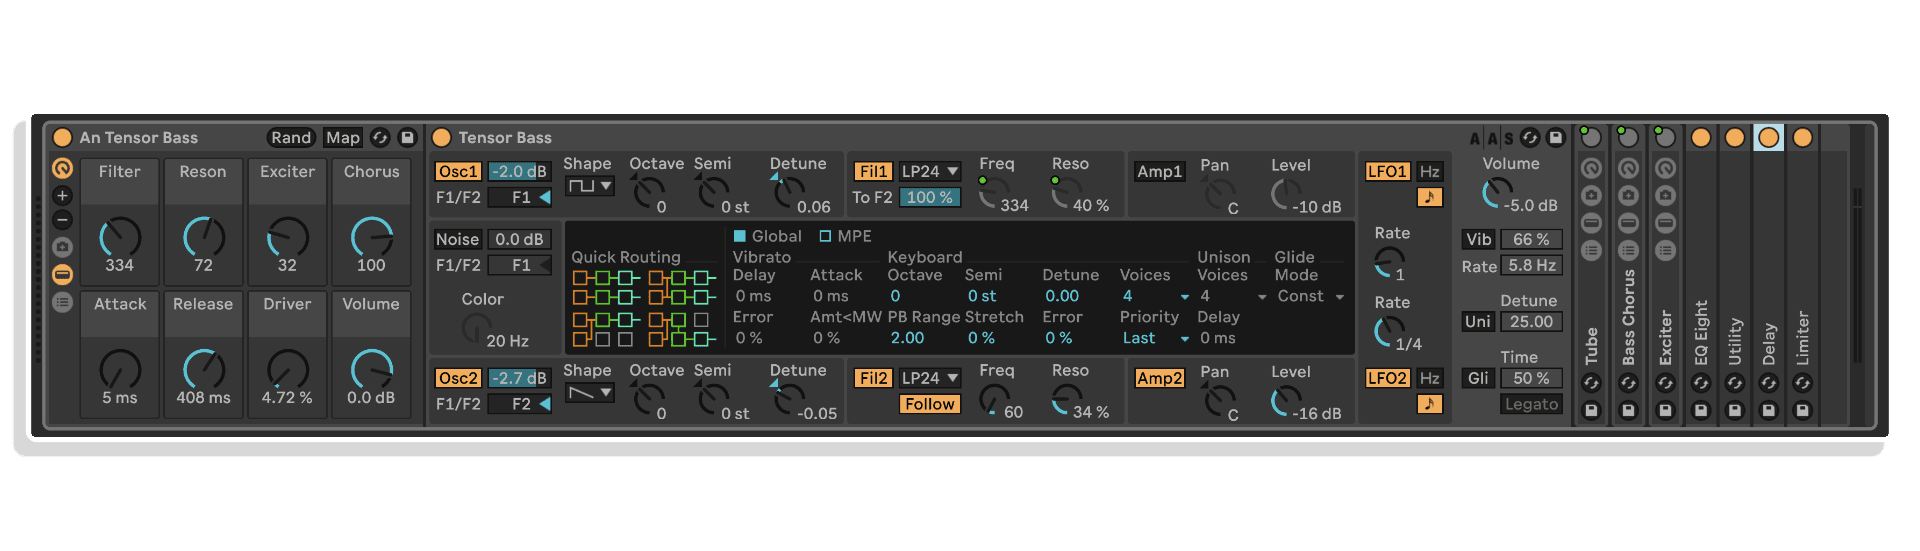Screen dimensions: 1920x551
Task: Add macro controls with the plus icon
Action: pos(62,195)
